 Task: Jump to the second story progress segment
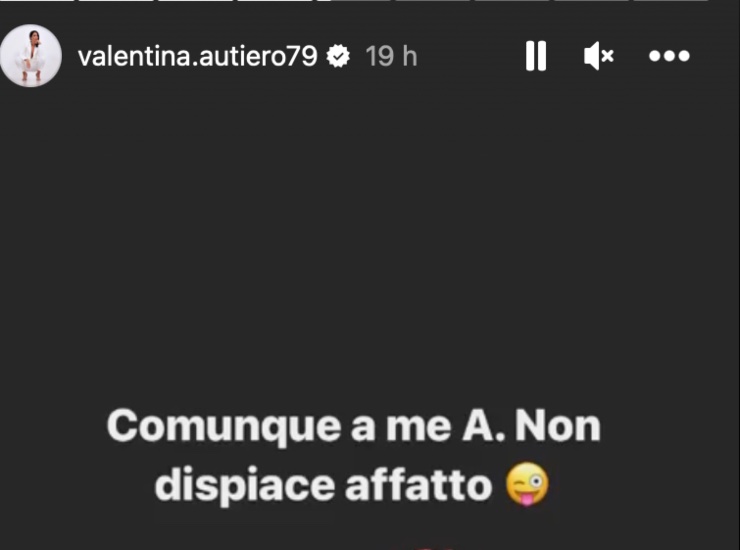[116, 1]
